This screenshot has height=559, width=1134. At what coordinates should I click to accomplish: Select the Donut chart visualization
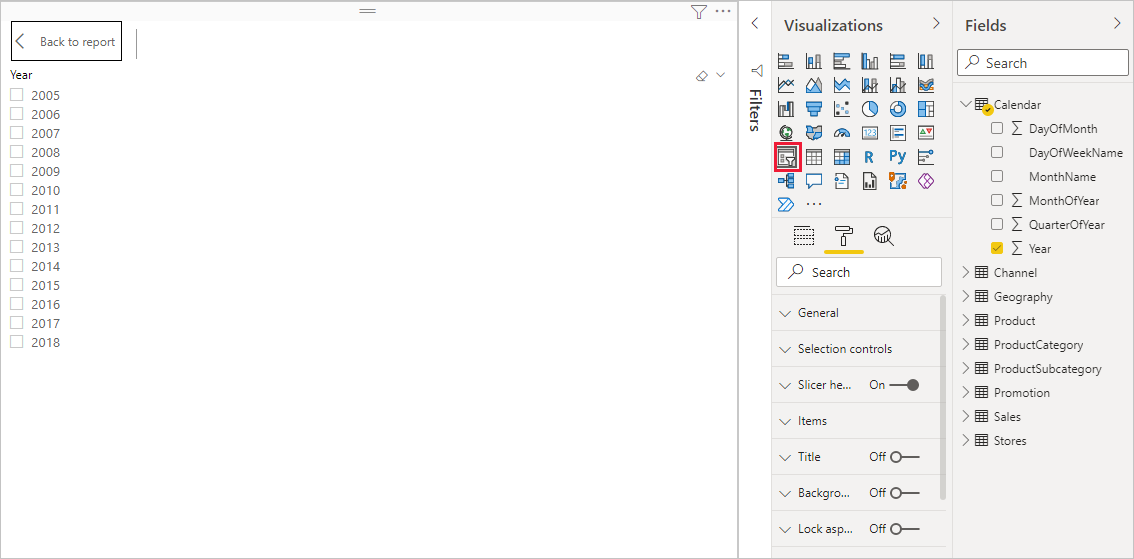[x=898, y=109]
